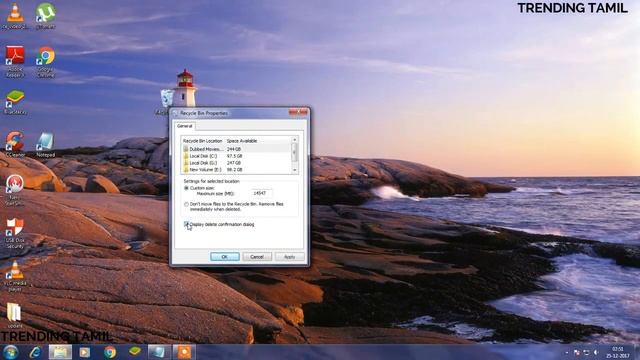Open the USB Disk Security shortcut
Image resolution: width=640 pixels, height=360 pixels.
[x=15, y=233]
